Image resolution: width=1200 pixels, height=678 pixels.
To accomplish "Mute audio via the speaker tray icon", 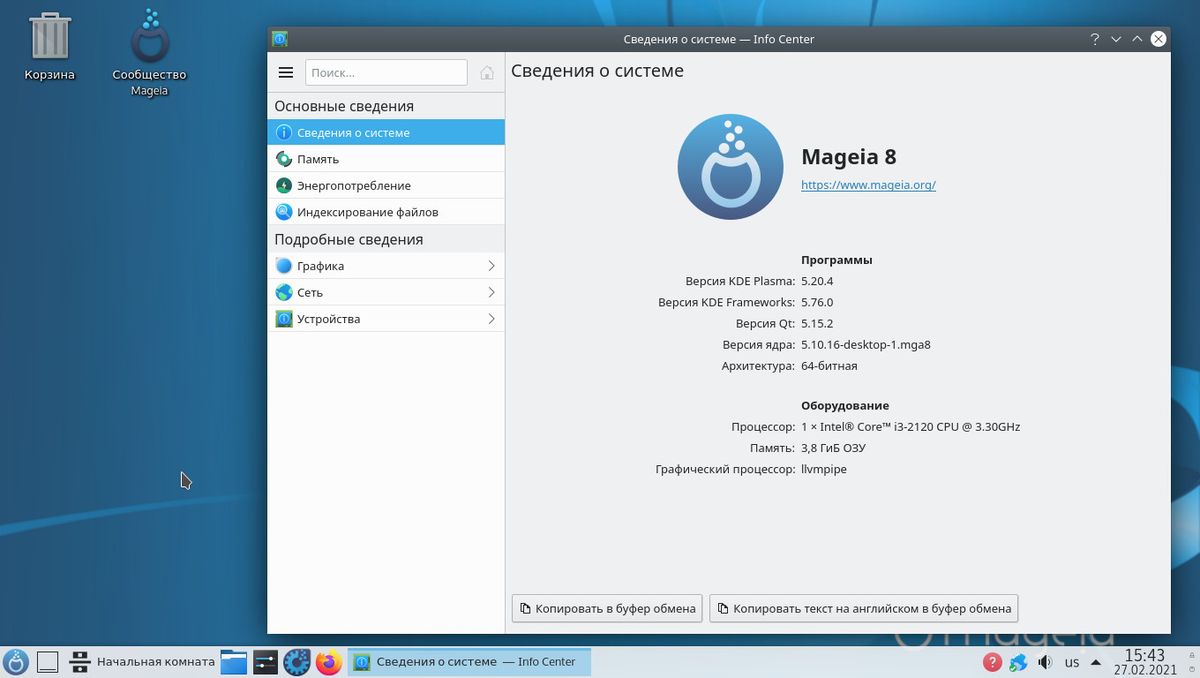I will 1044,662.
